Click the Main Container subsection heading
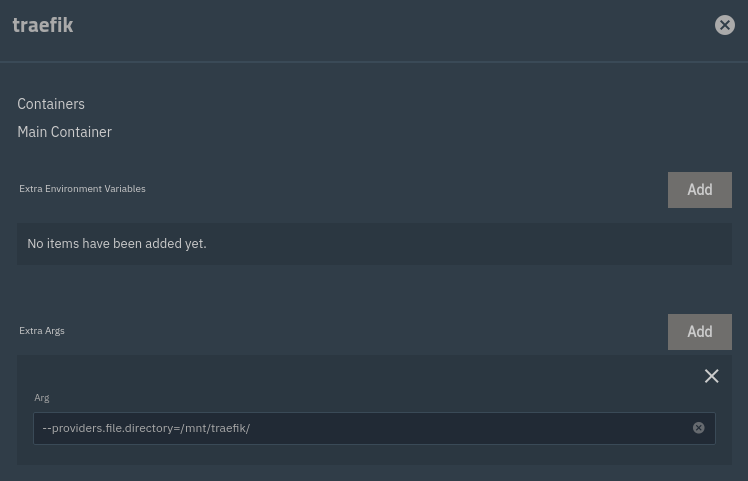This screenshot has height=481, width=748. [64, 132]
